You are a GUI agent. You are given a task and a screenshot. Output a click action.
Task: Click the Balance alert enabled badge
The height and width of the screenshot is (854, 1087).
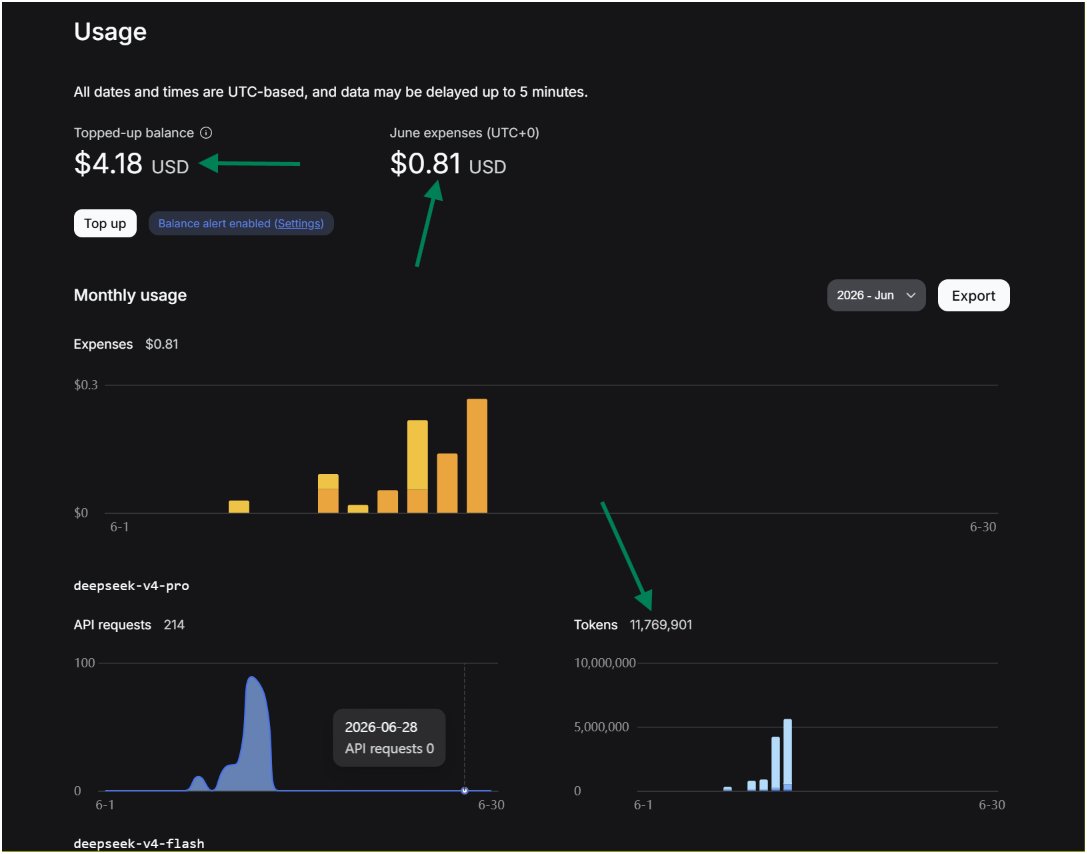(241, 223)
